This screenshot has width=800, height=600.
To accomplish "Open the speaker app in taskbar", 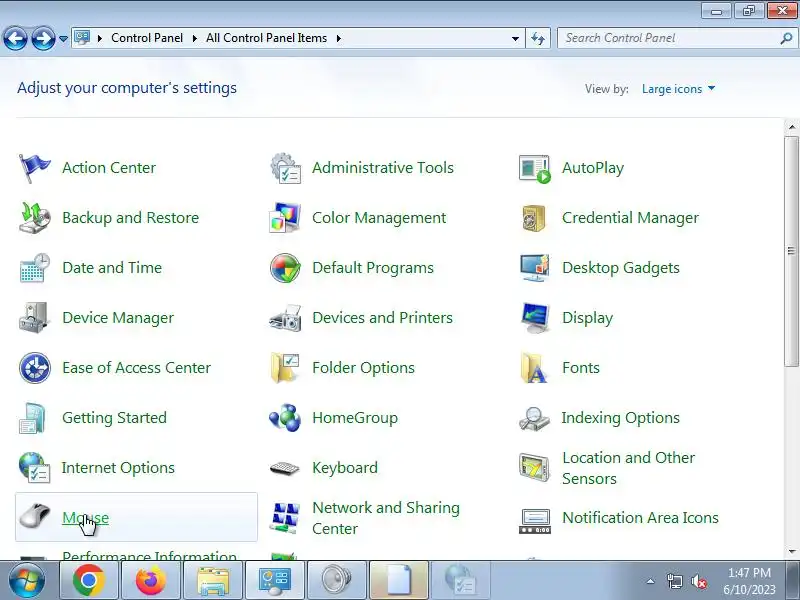I will point(337,581).
